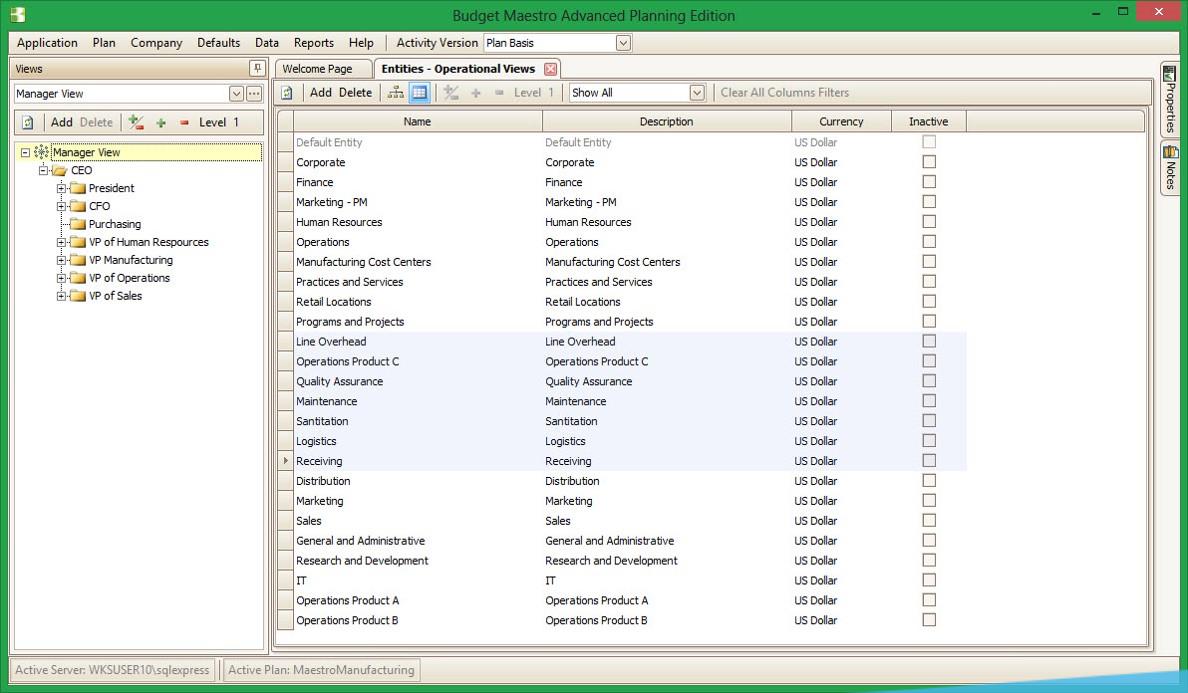Screen dimensions: 1188x693
Task: Expand the VP of Sales node
Action: tap(61, 296)
